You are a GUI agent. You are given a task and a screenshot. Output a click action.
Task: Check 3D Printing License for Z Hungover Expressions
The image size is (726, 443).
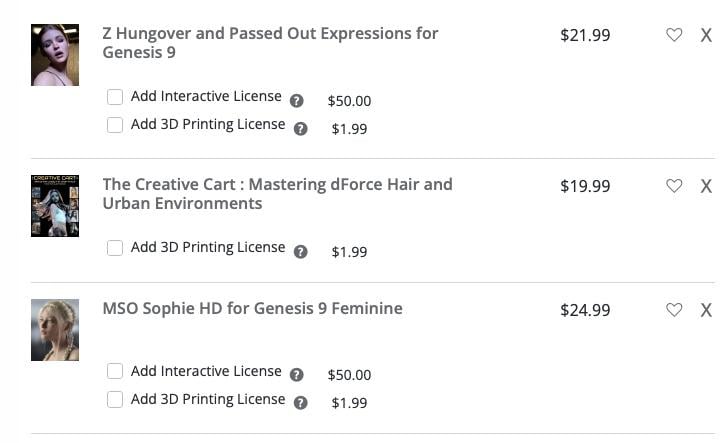tap(115, 125)
